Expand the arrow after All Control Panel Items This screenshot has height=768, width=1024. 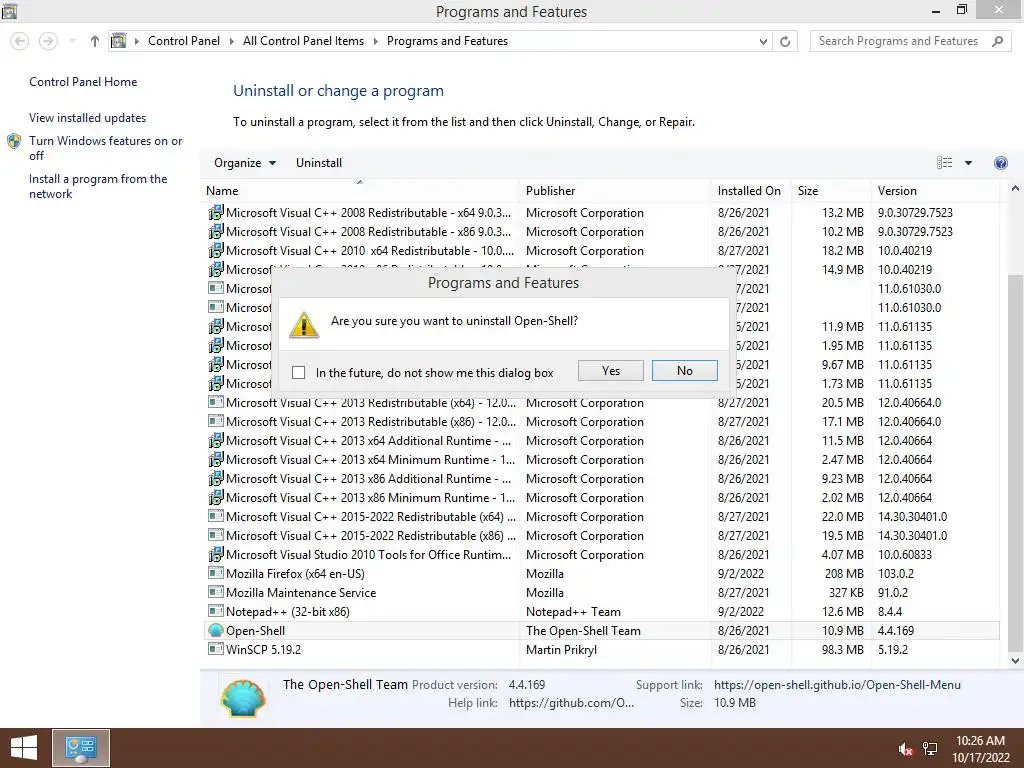tap(376, 41)
